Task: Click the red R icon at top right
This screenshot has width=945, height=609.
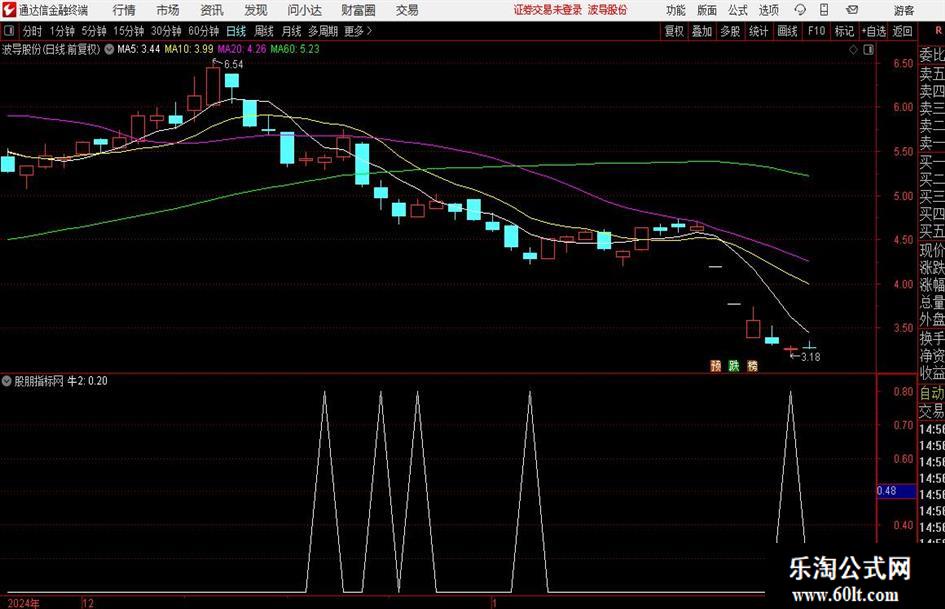Action: tap(939, 31)
